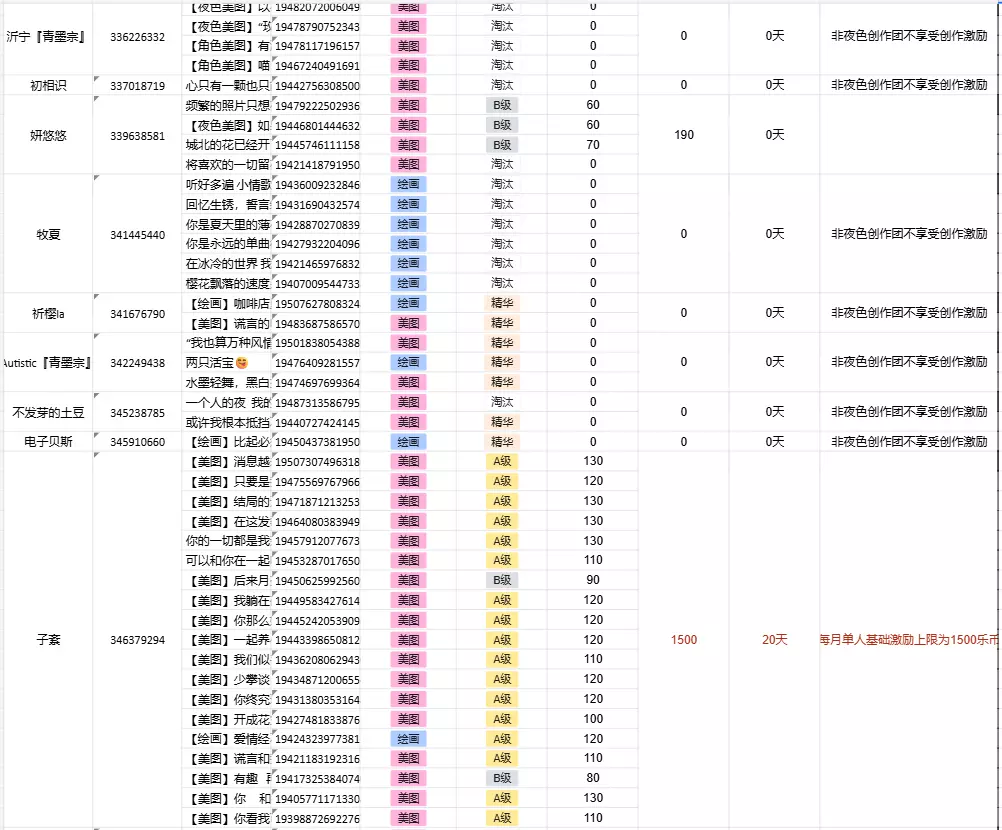Select user ID 339638581 cell

point(137,135)
